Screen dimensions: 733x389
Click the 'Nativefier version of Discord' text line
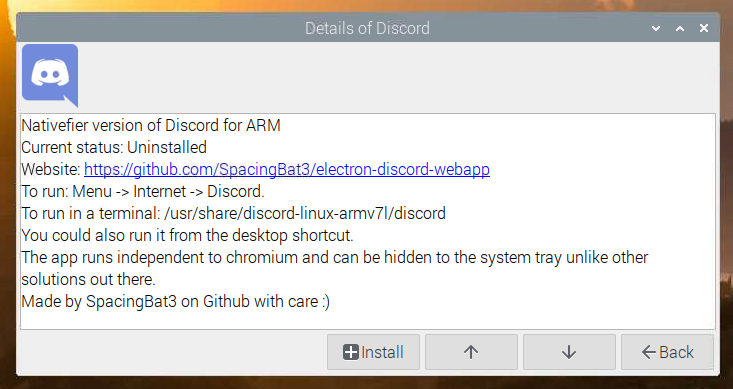point(151,125)
